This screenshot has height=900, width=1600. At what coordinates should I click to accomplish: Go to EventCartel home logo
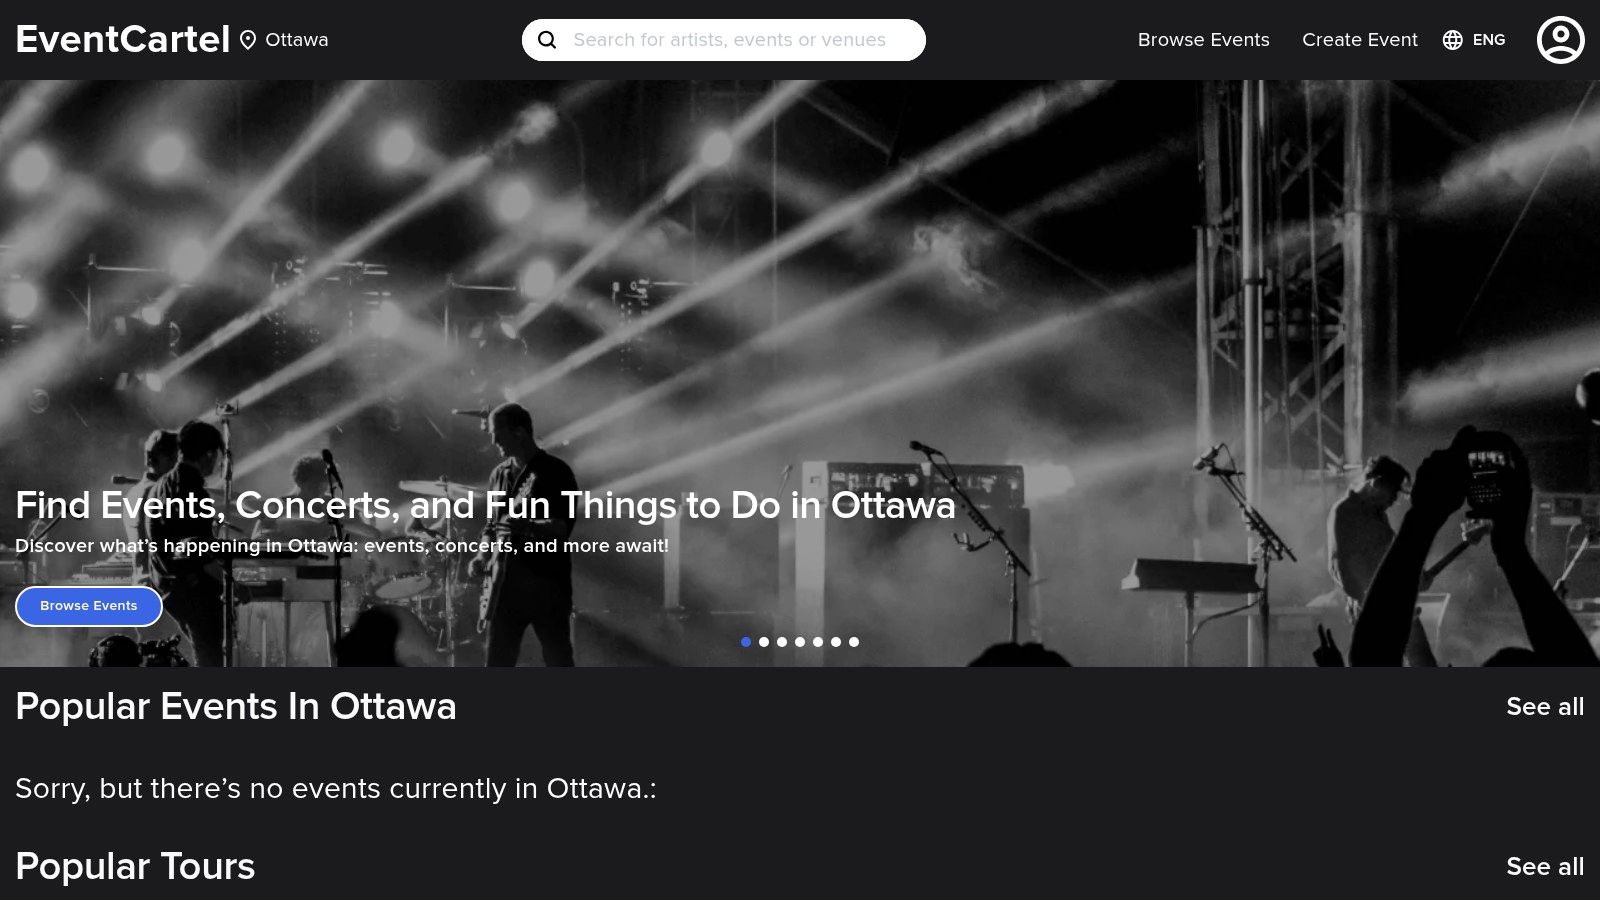pyautogui.click(x=123, y=39)
